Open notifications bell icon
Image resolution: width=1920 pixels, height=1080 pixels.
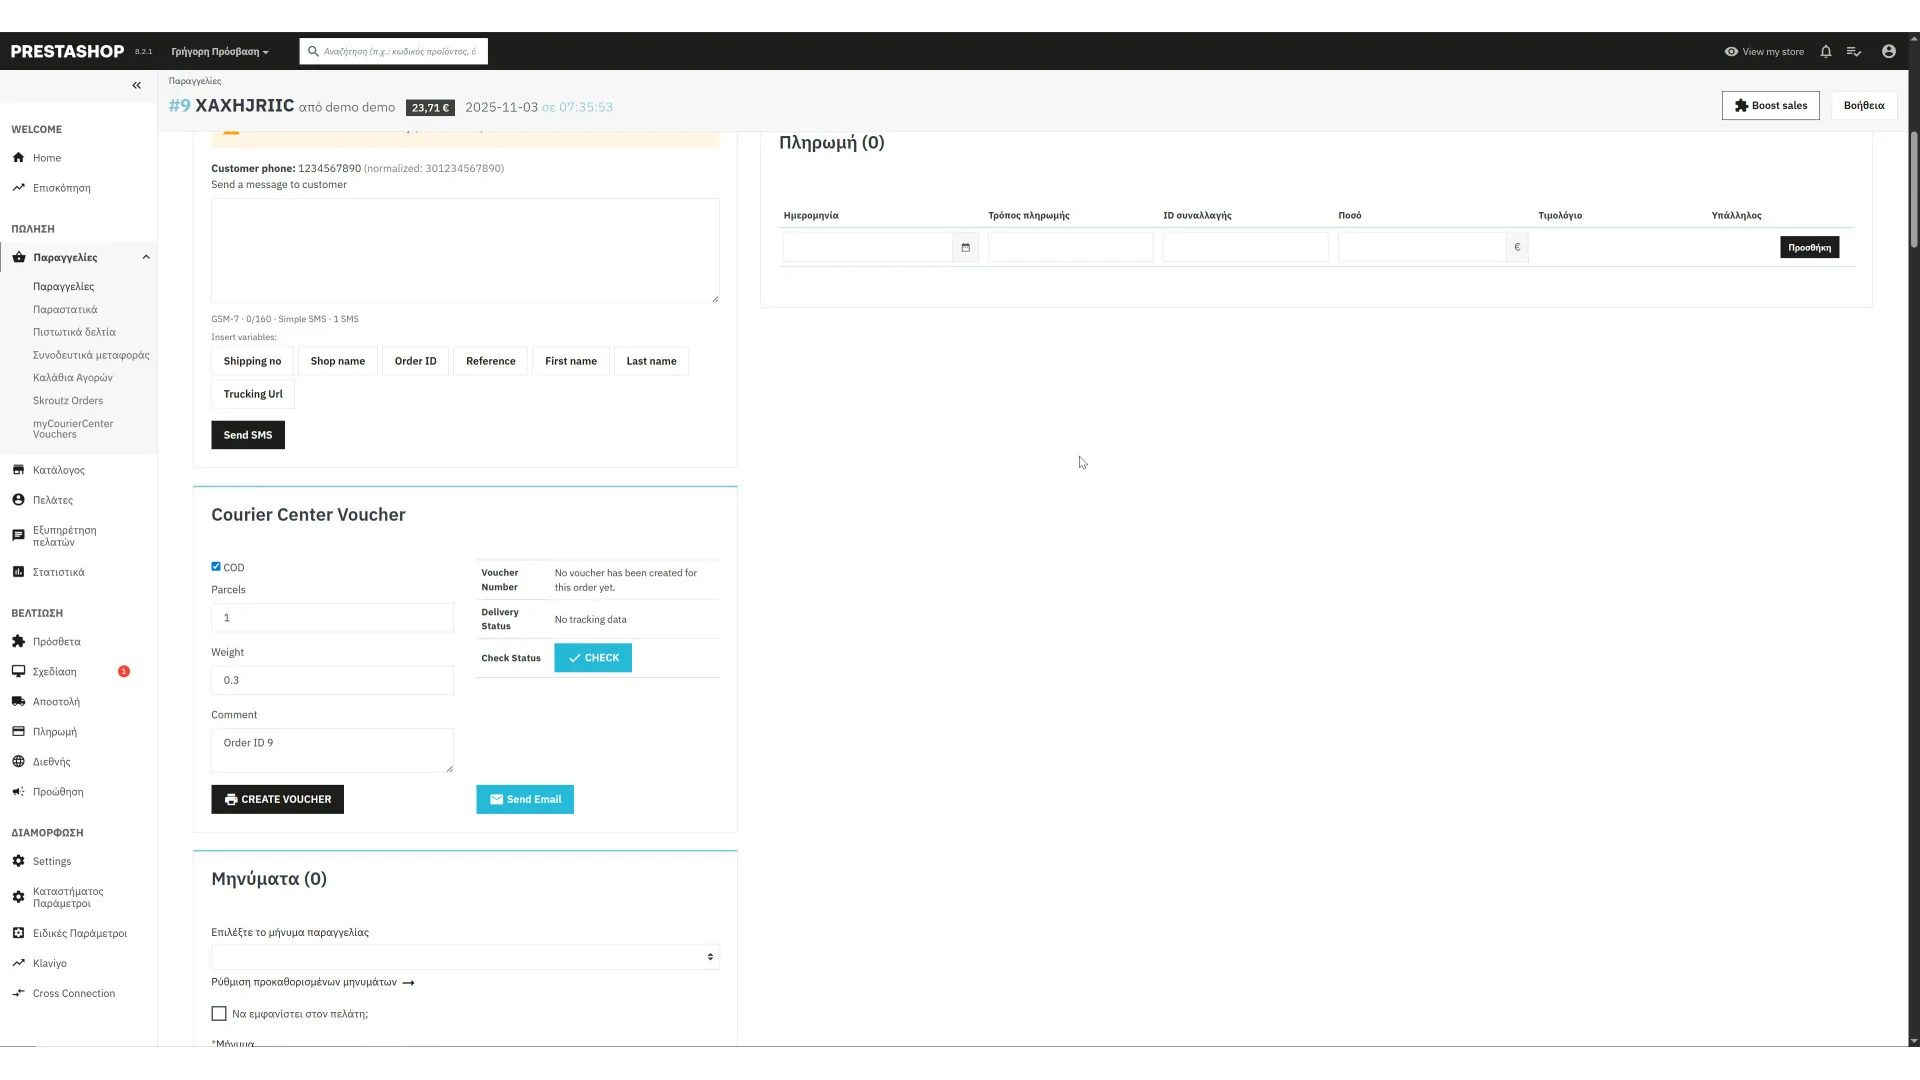[x=1826, y=51]
